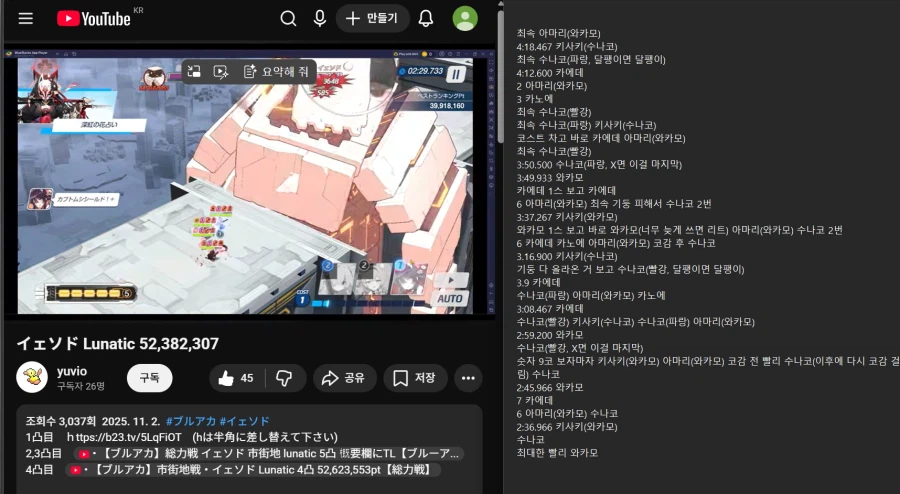Click the line 최속 수나코(파랑) 키사키(수나코)

click(587, 125)
